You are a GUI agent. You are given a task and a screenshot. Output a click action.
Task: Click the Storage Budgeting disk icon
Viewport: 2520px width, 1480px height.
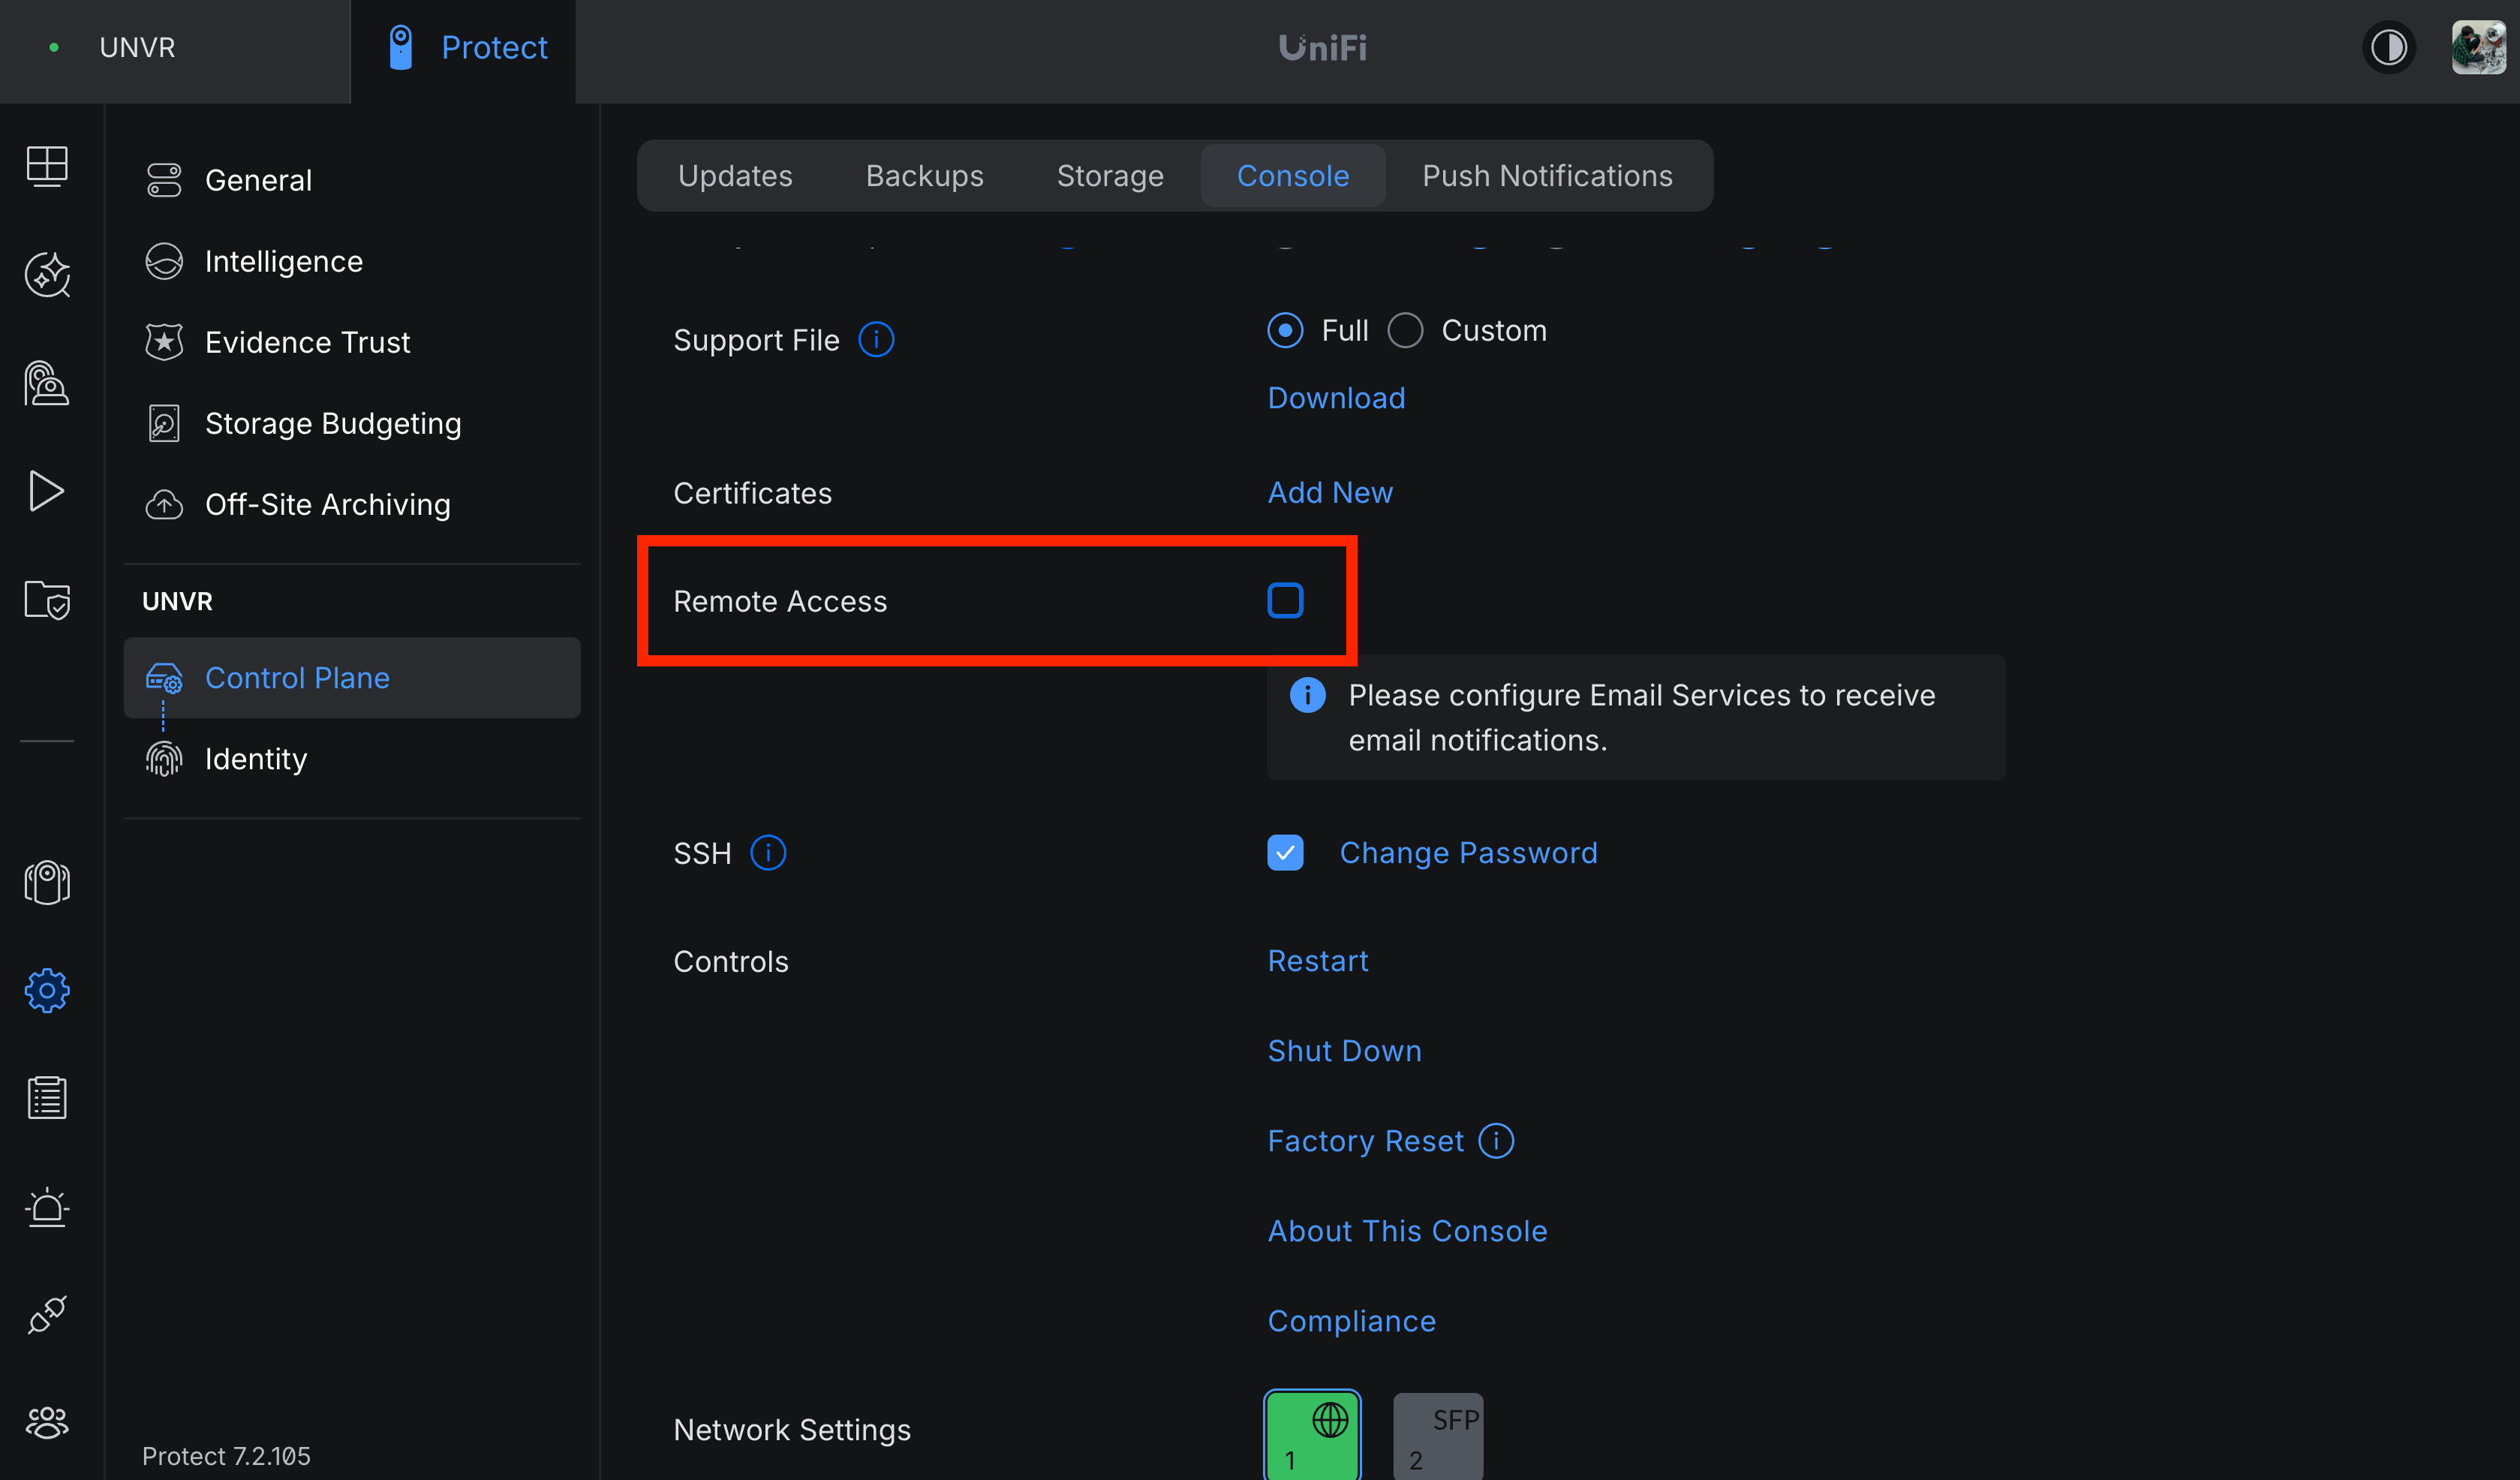pyautogui.click(x=164, y=423)
